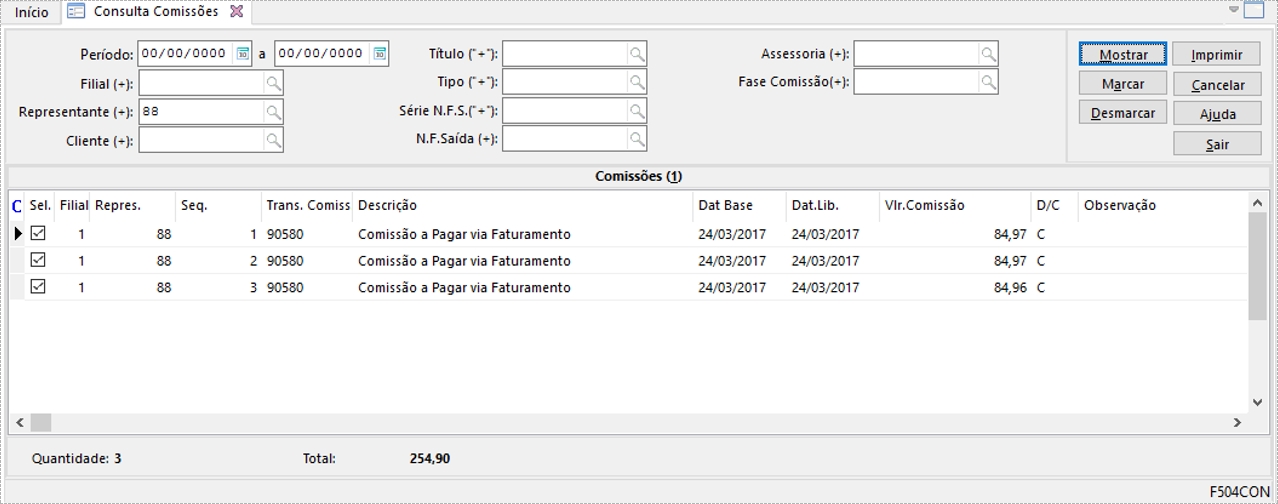Click the Comissões (1) section title

pos(638,177)
